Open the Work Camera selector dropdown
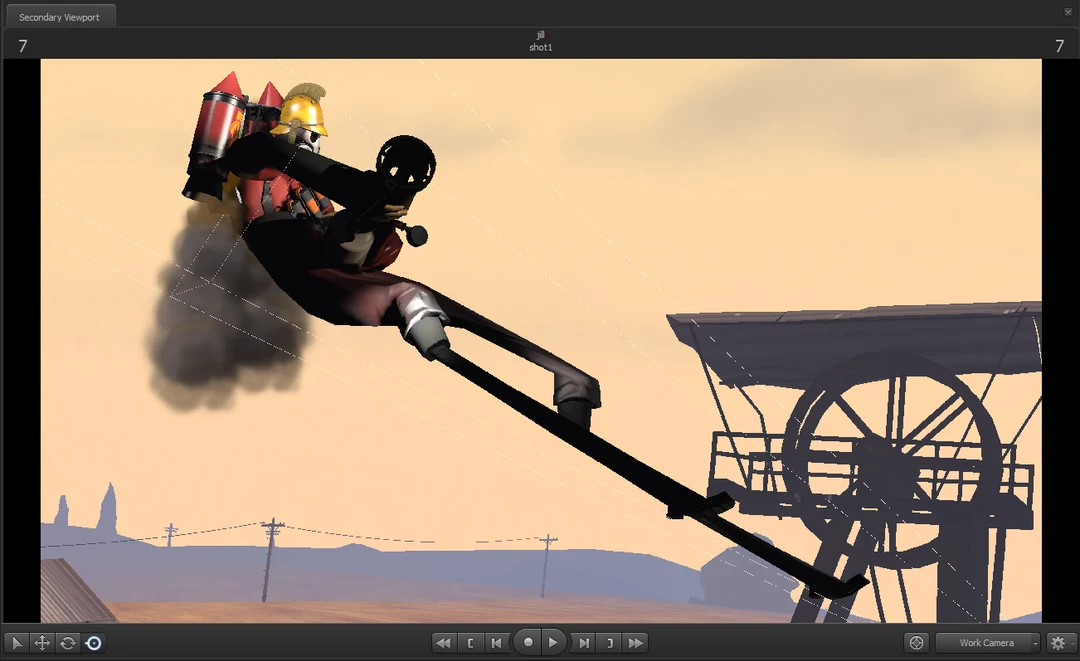The image size is (1080, 661). coord(987,643)
